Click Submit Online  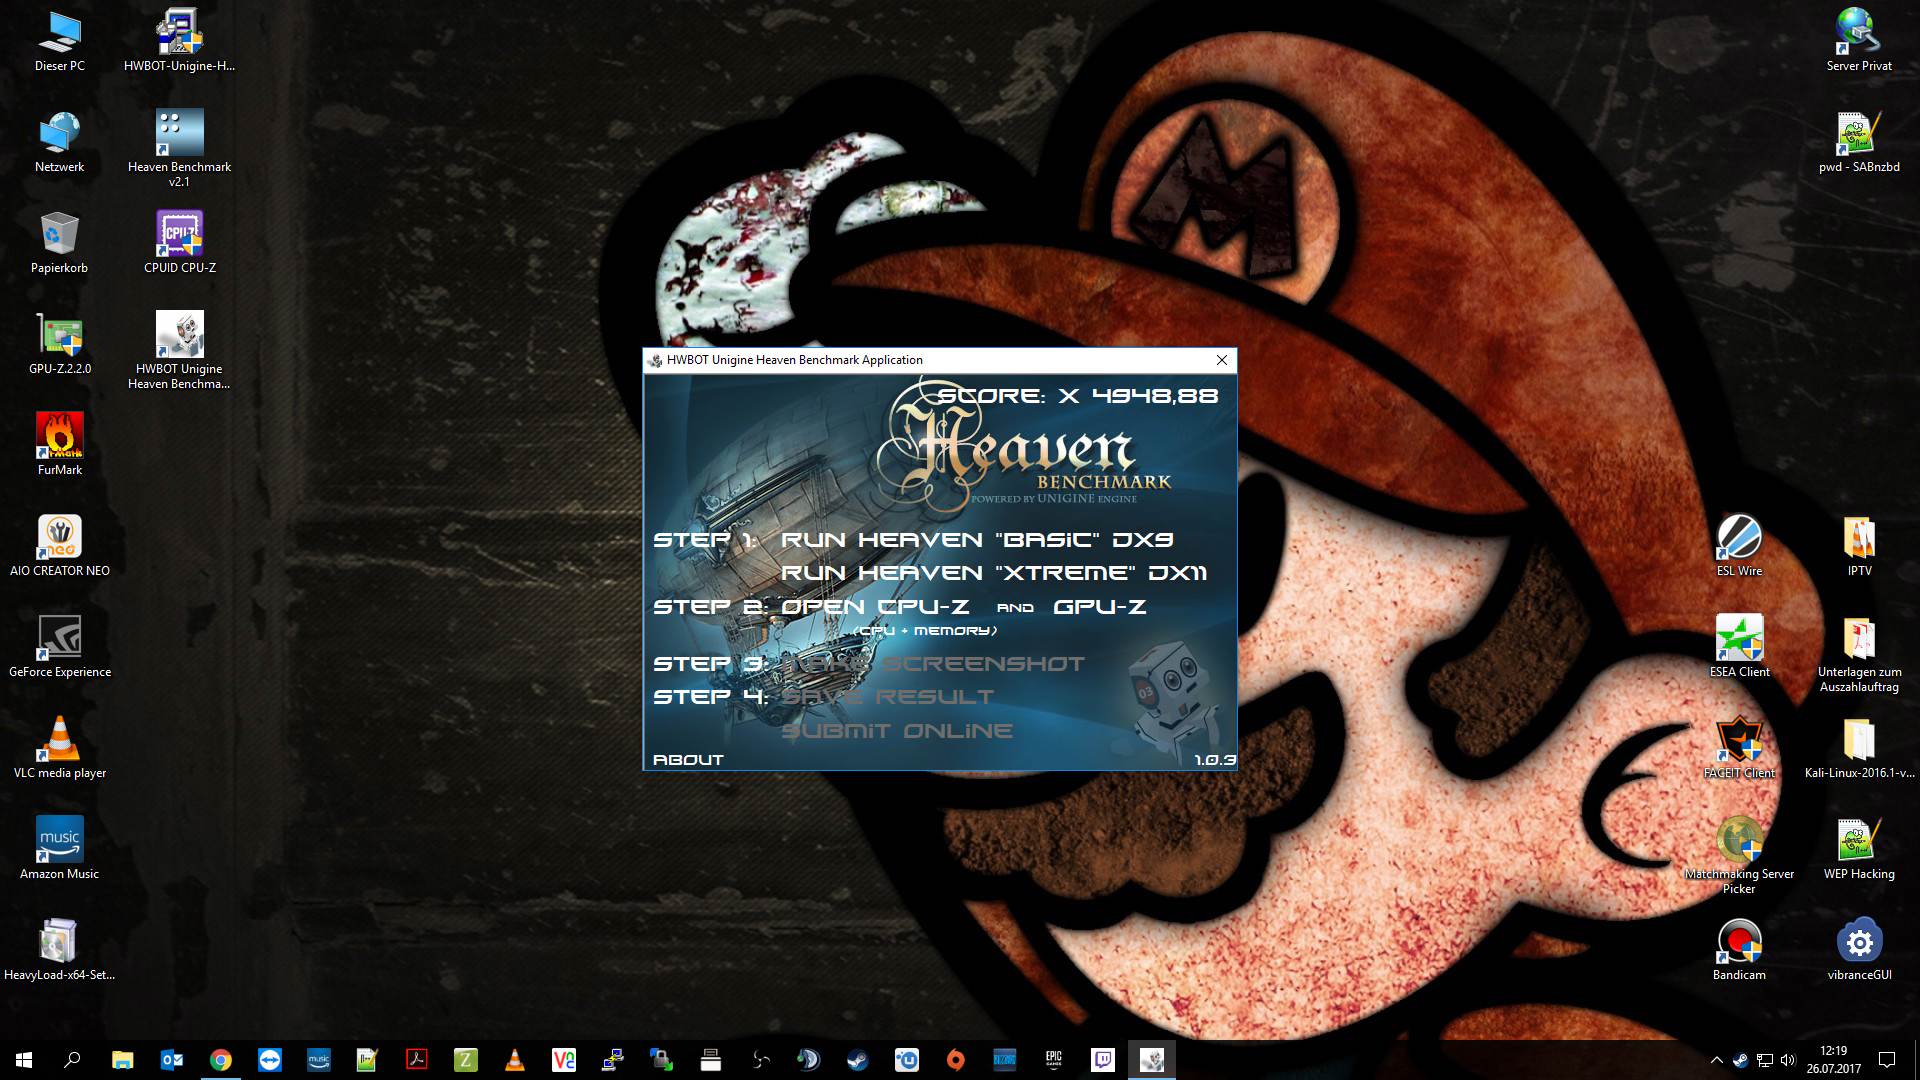point(897,731)
